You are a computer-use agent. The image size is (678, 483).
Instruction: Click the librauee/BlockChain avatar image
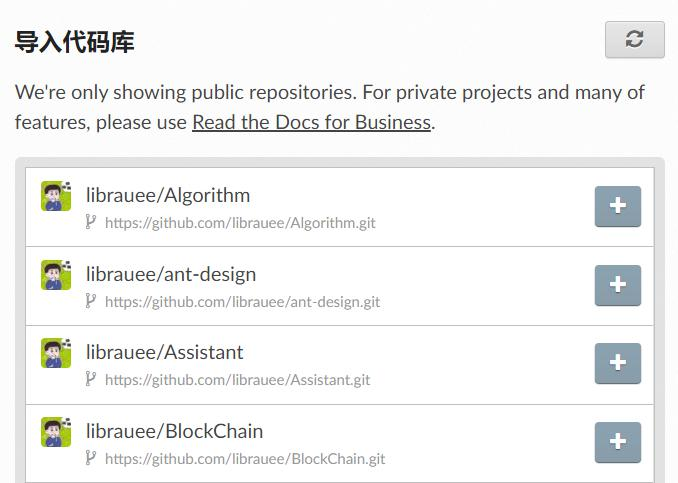(x=56, y=432)
